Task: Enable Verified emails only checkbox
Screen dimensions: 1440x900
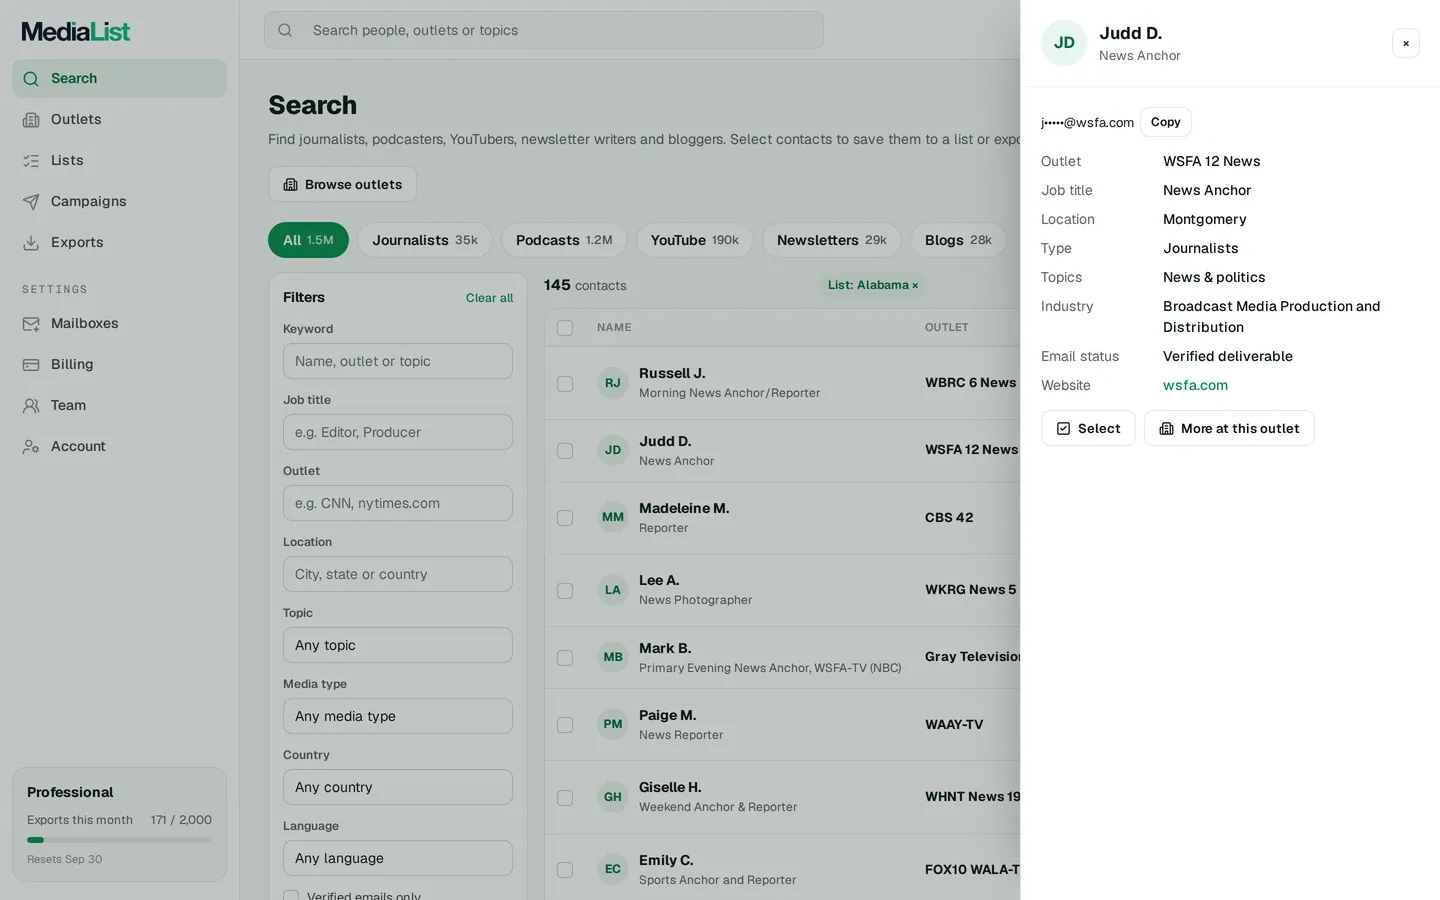Action: click(291, 896)
